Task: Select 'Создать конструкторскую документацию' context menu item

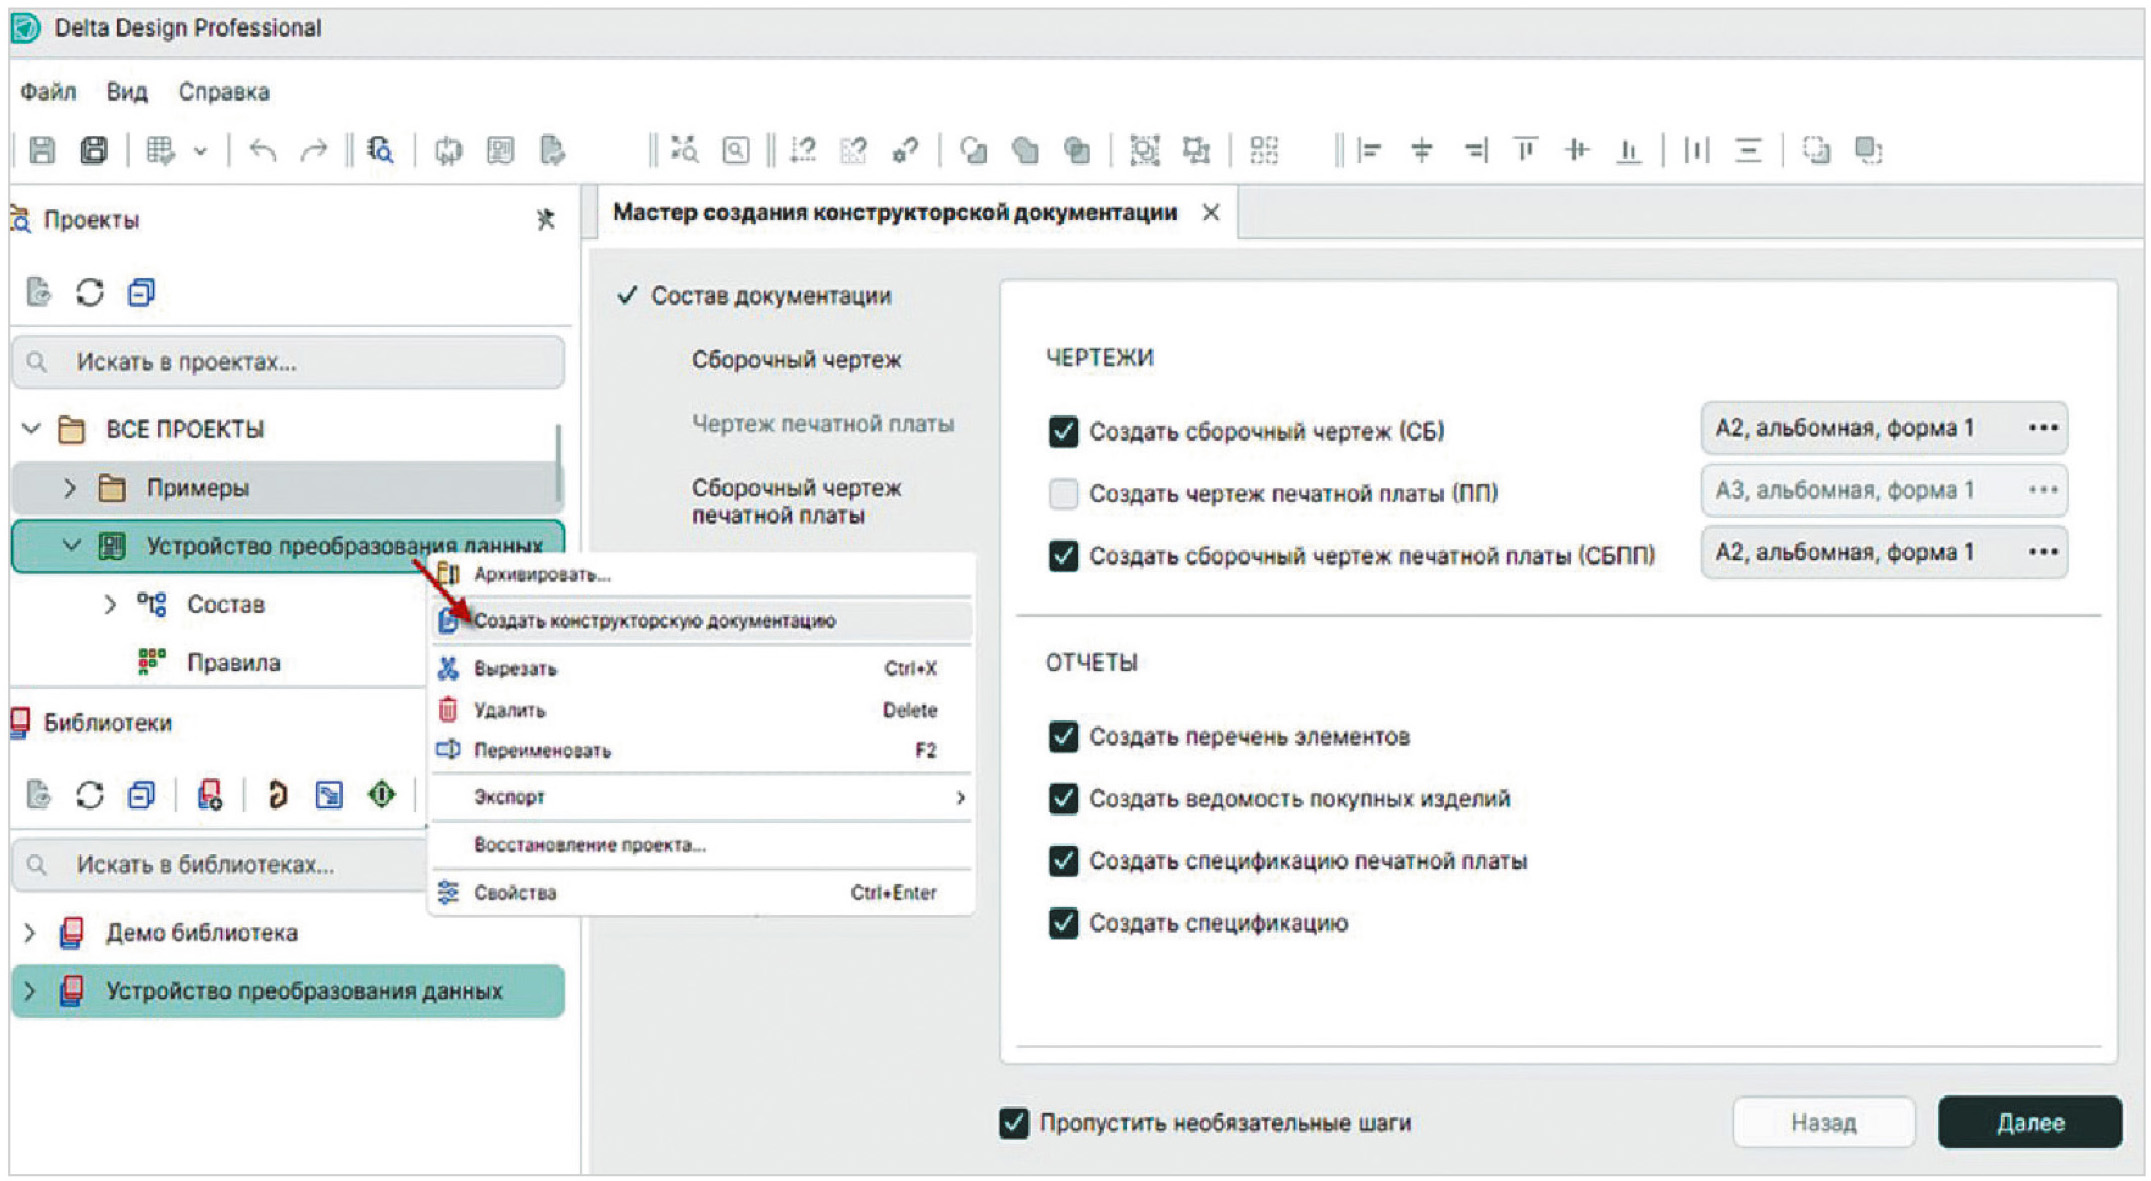Action: [654, 621]
